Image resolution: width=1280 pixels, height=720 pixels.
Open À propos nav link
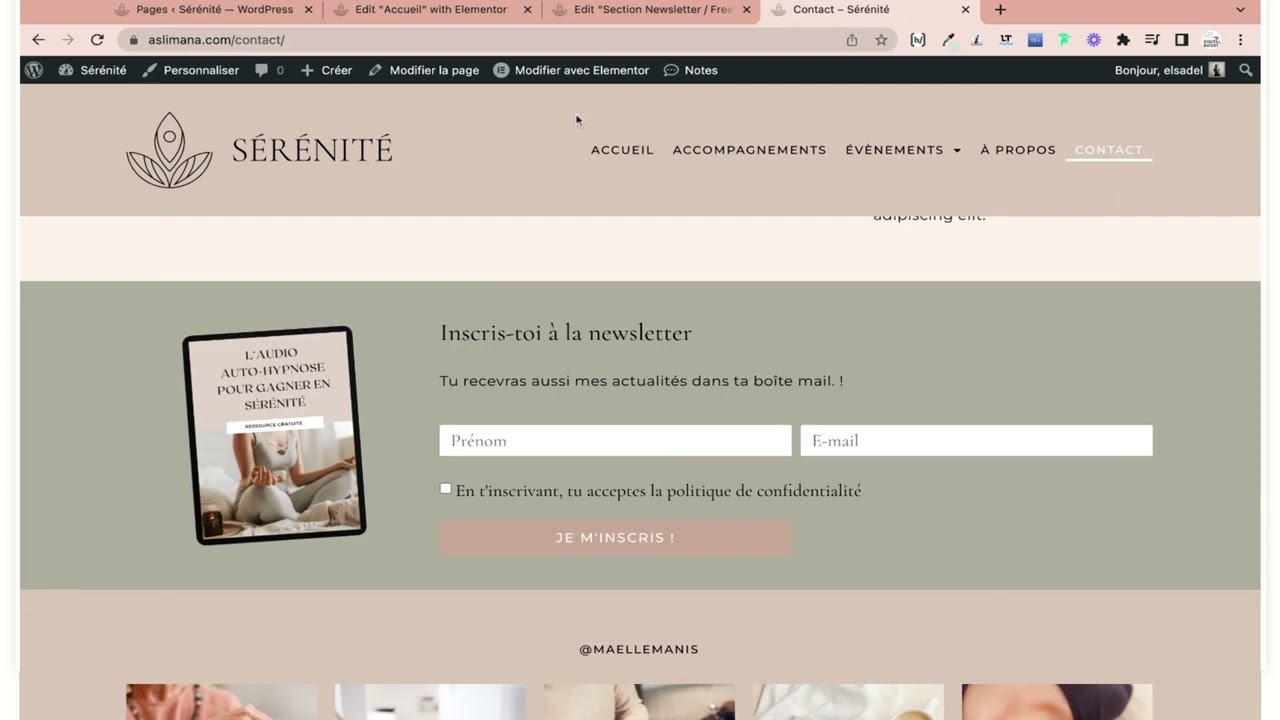point(1018,150)
